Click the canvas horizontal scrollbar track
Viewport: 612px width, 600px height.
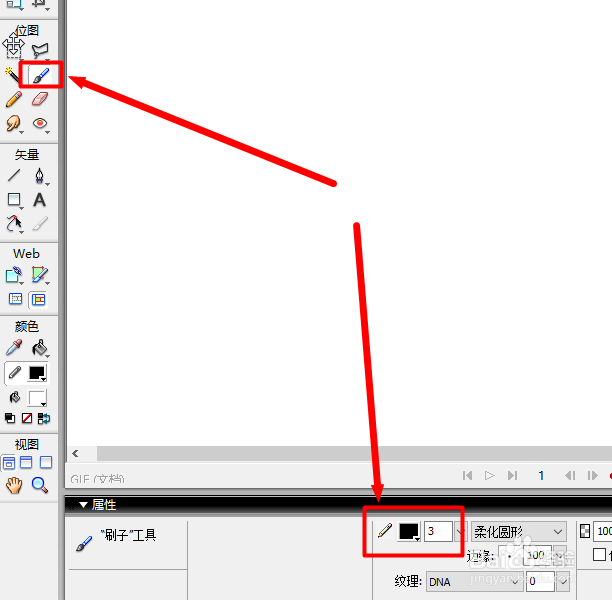click(x=354, y=453)
